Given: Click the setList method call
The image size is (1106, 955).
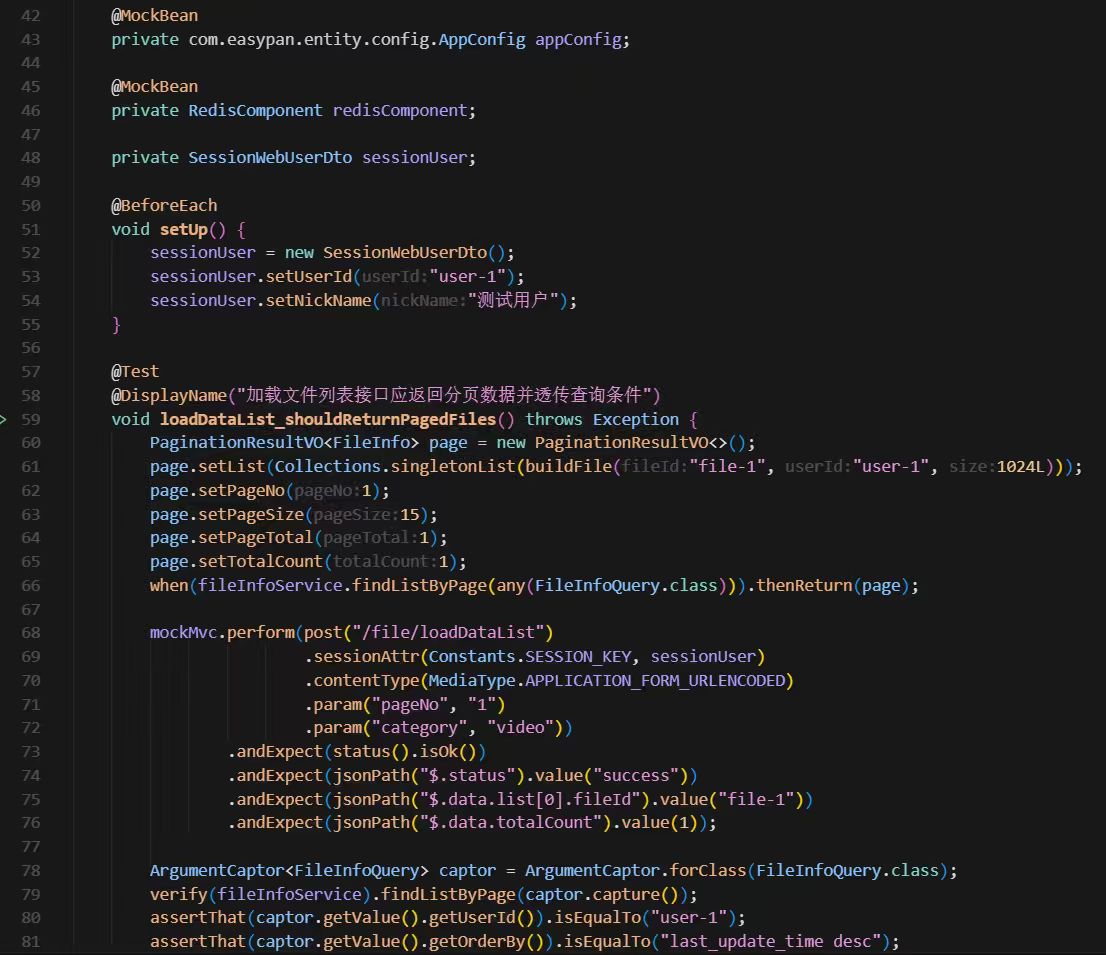Looking at the screenshot, I should point(231,467).
